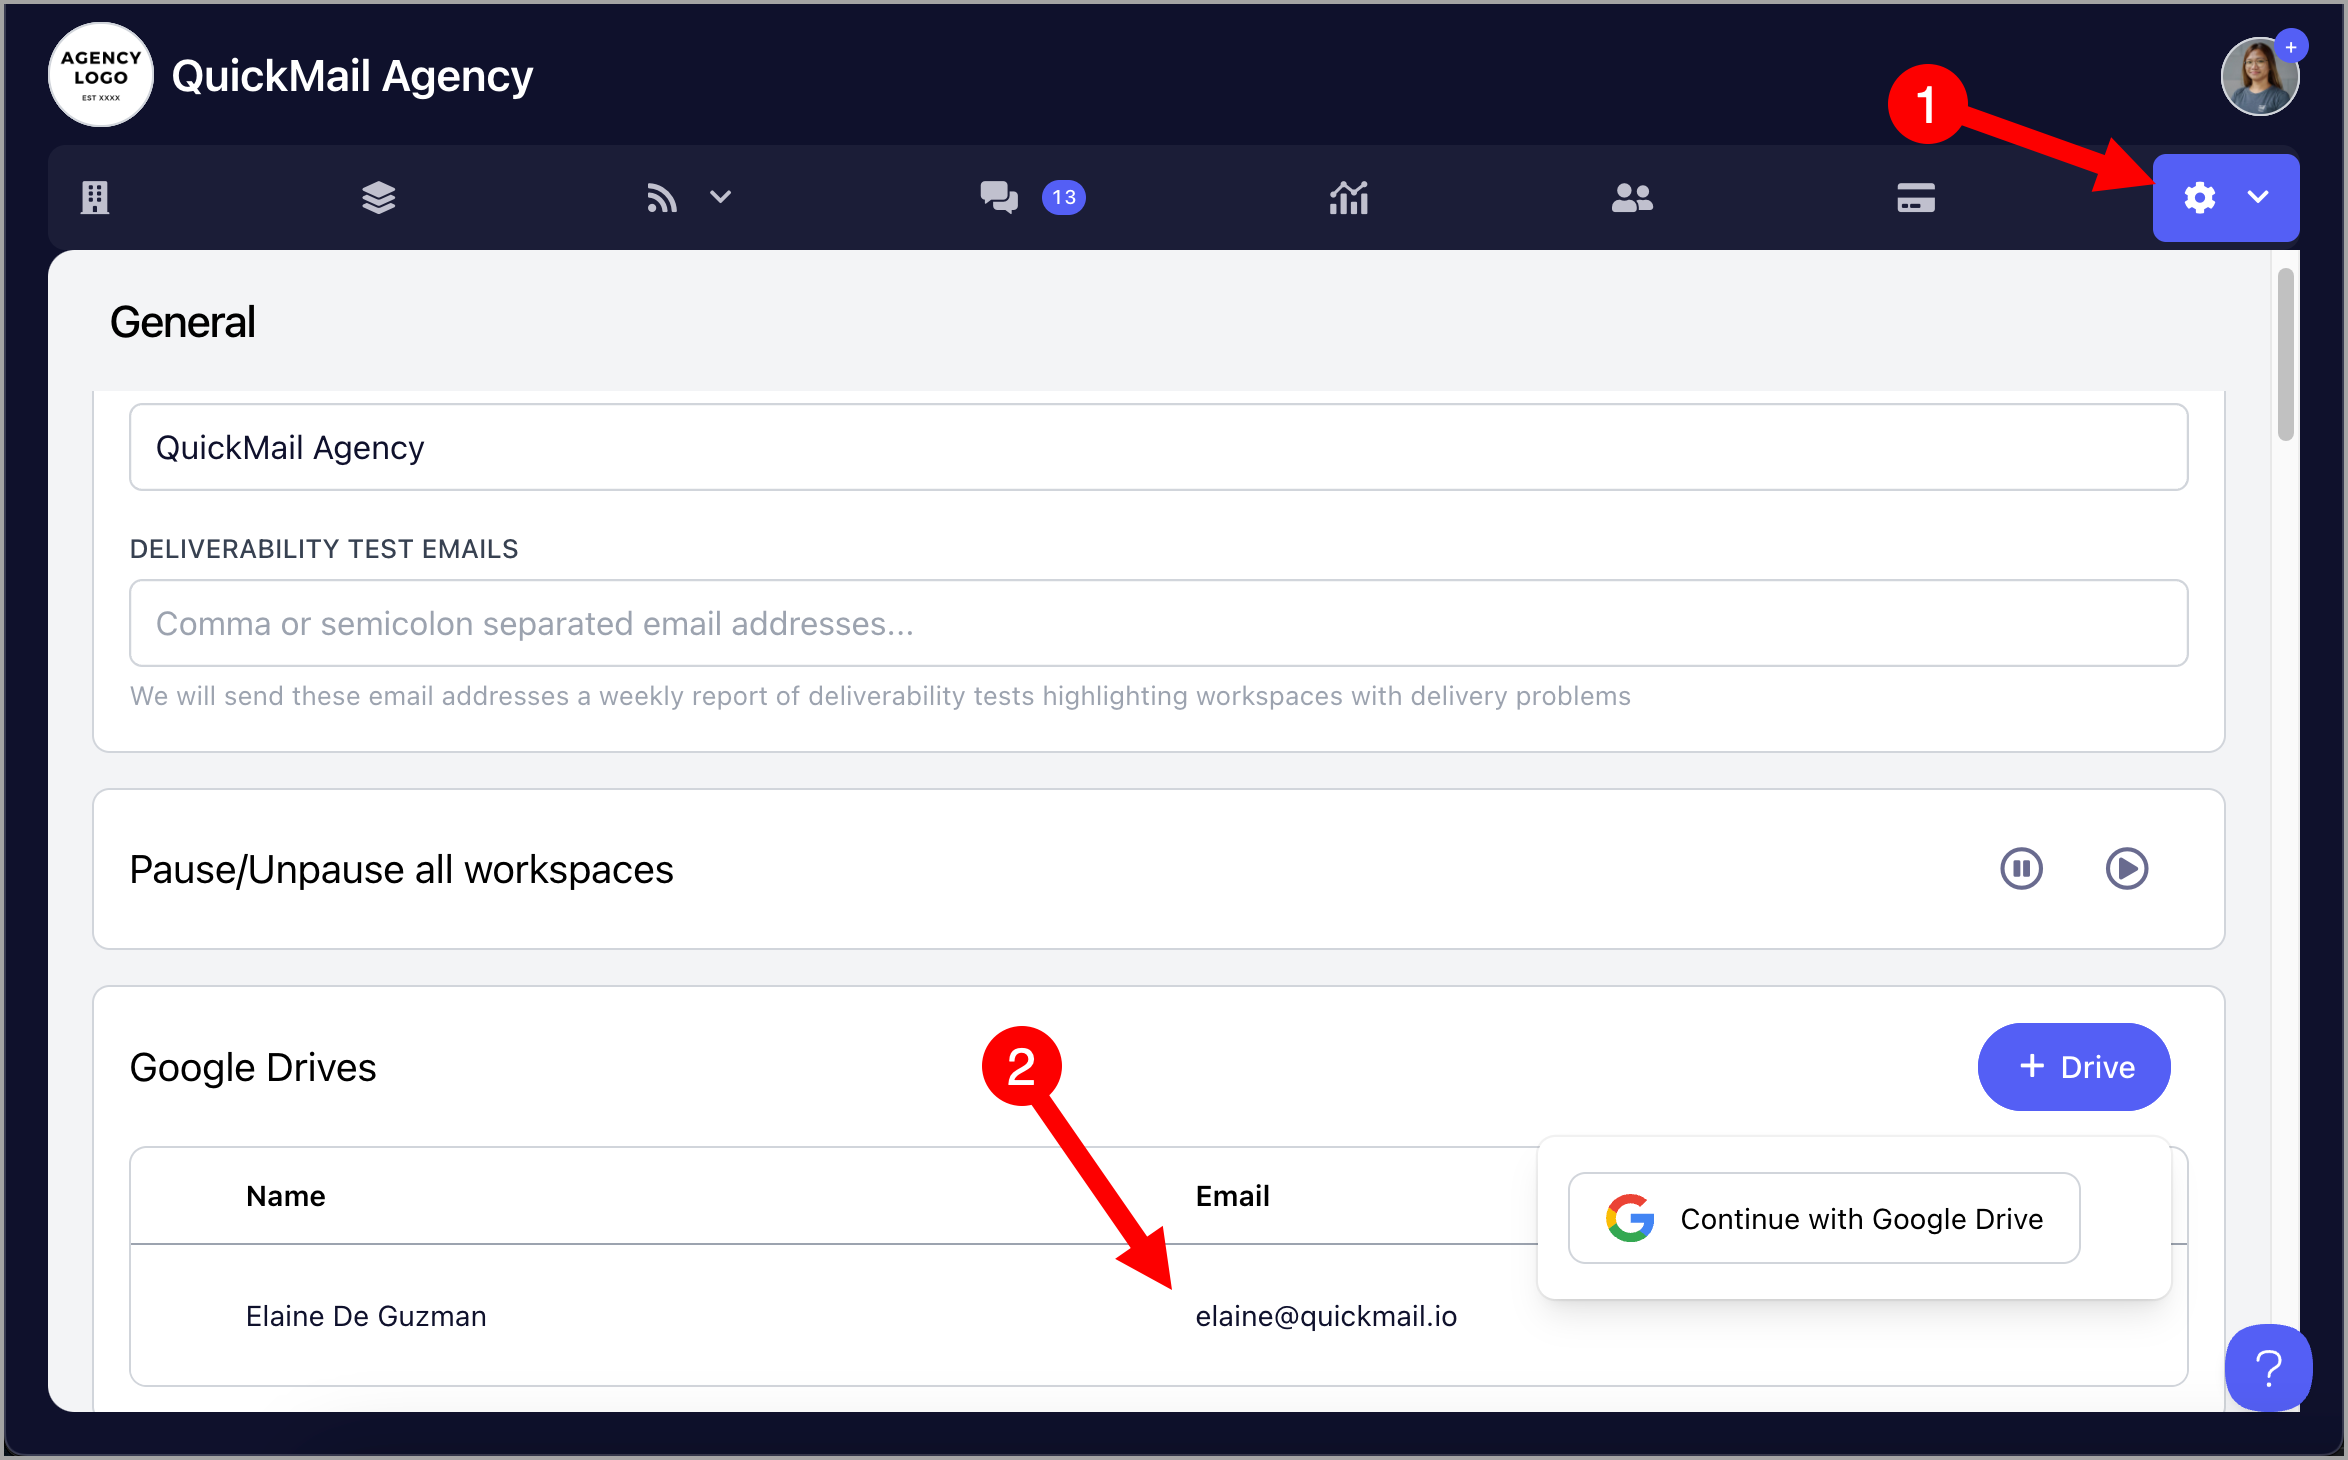The width and height of the screenshot is (2348, 1460).
Task: Click Continue with Google Drive
Action: [1825, 1218]
